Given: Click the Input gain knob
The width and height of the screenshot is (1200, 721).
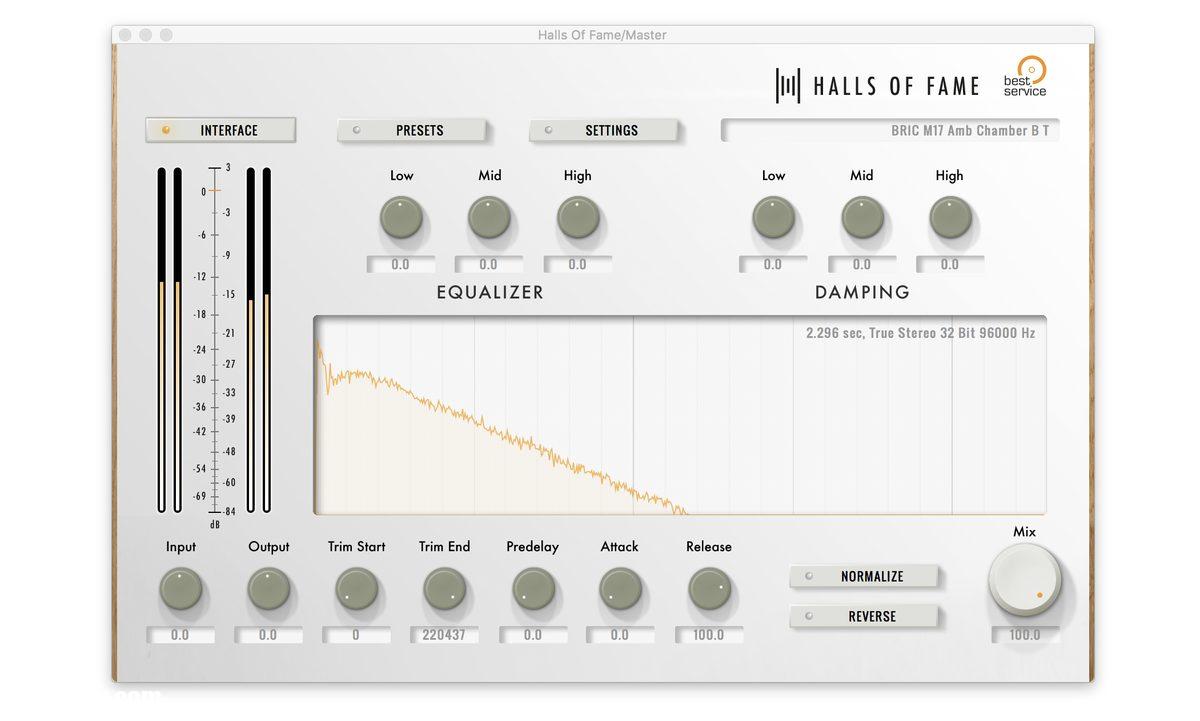Looking at the screenshot, I should point(180,589).
